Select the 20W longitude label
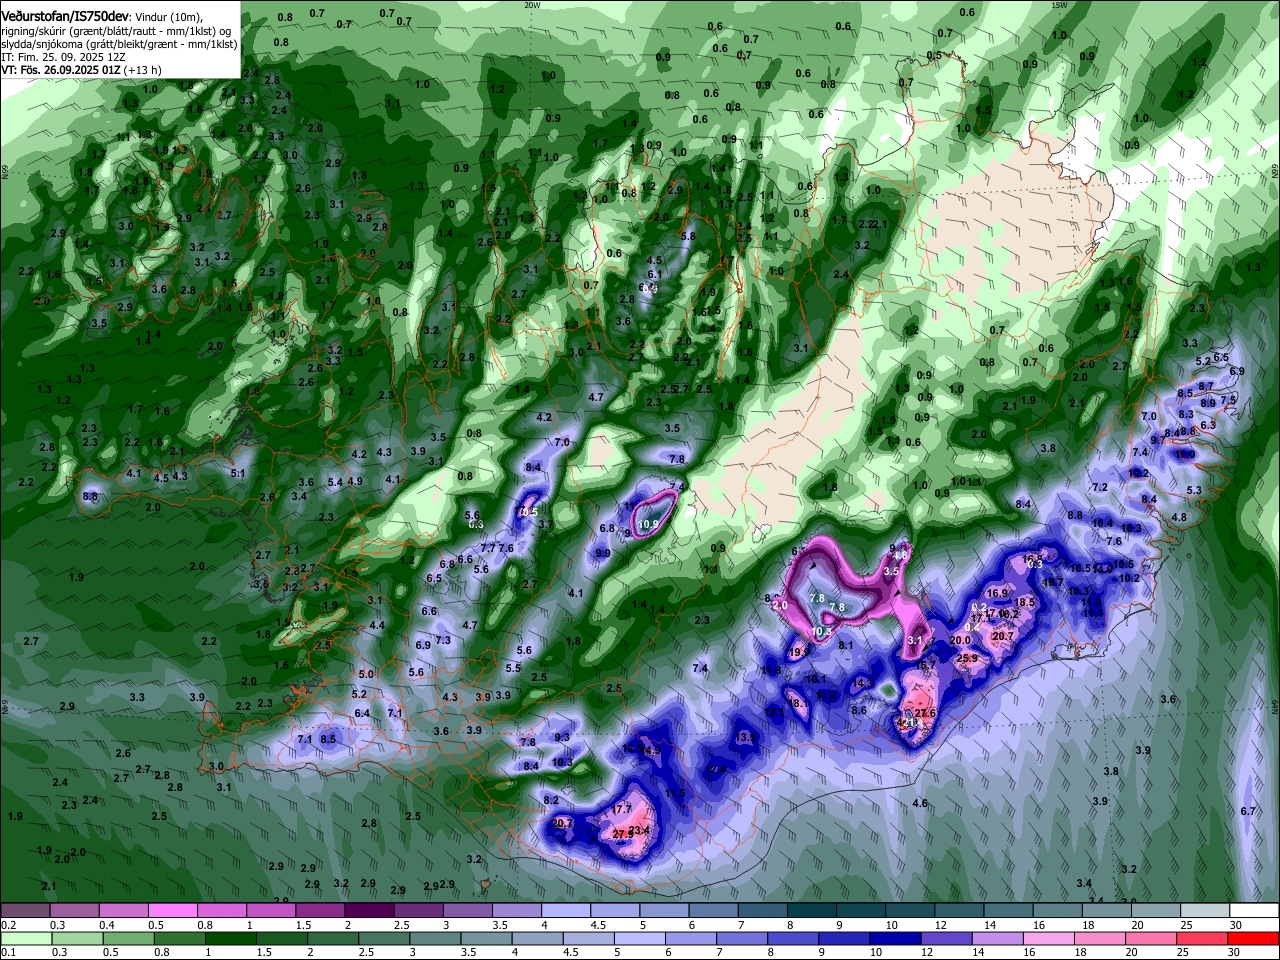This screenshot has height=960, width=1280. [x=532, y=4]
